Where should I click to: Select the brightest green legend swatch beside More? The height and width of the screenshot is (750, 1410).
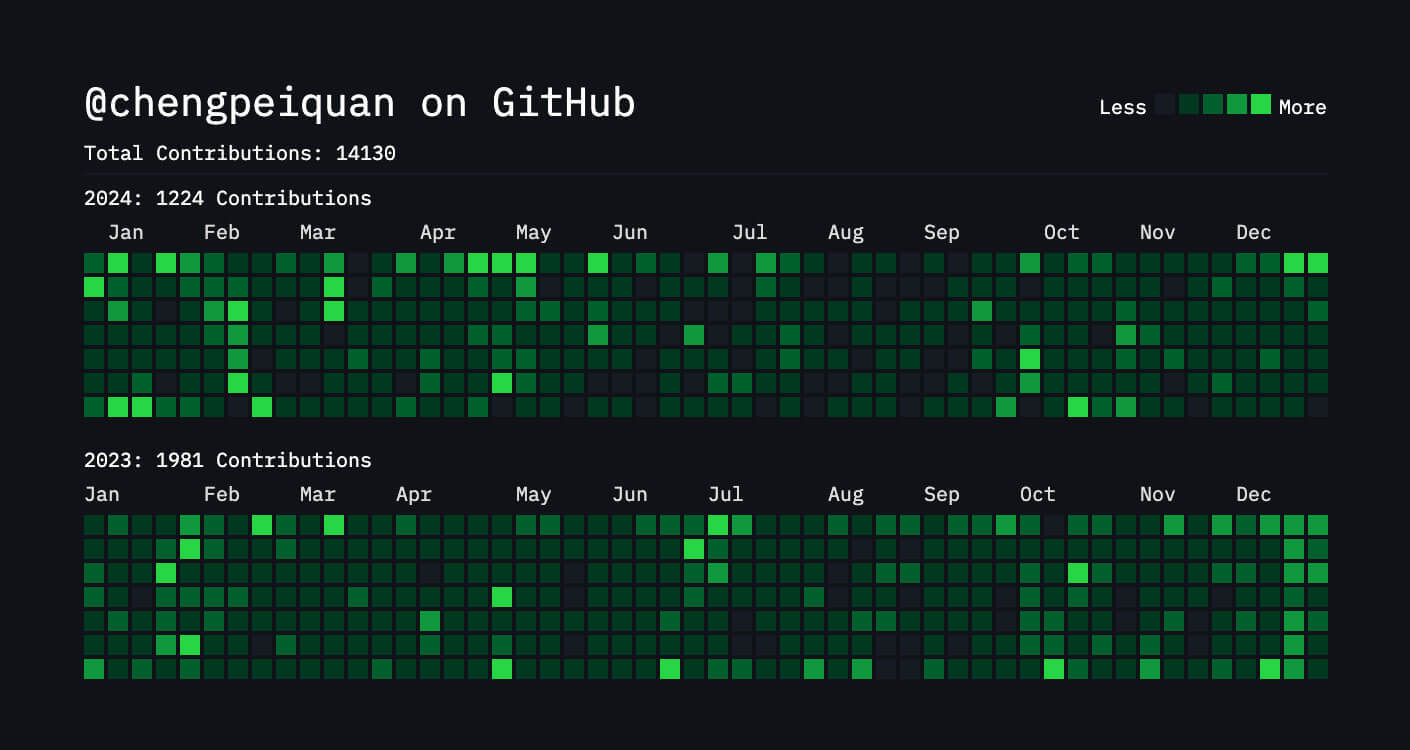pos(1261,104)
